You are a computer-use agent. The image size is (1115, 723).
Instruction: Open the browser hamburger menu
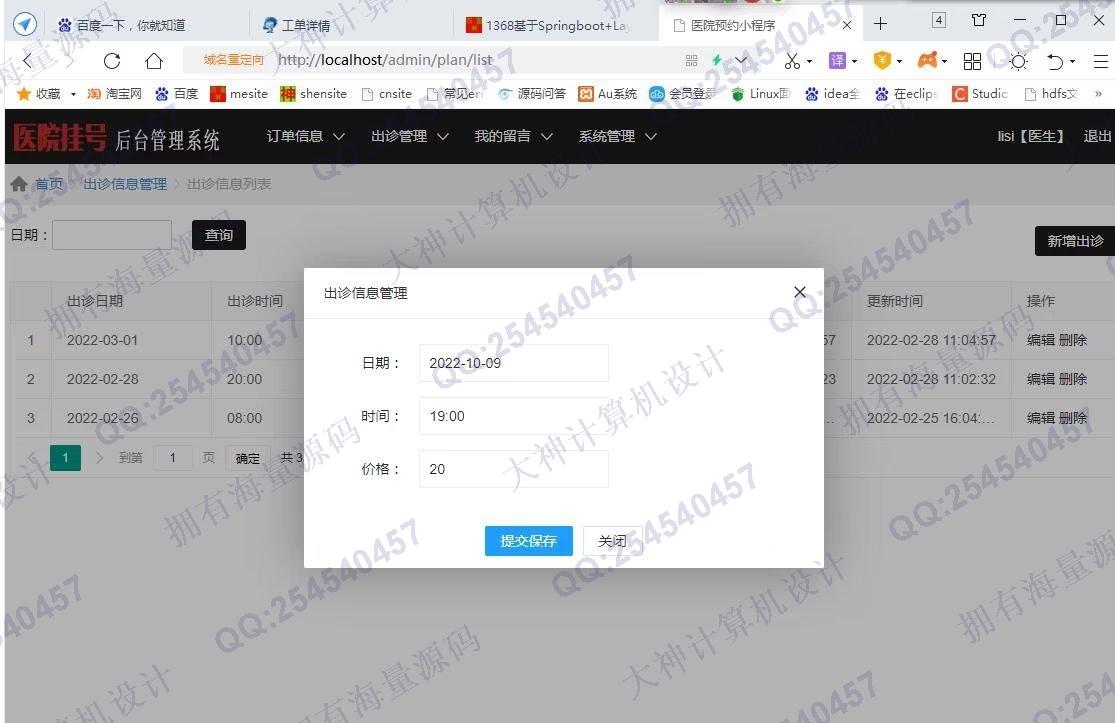coord(1101,61)
